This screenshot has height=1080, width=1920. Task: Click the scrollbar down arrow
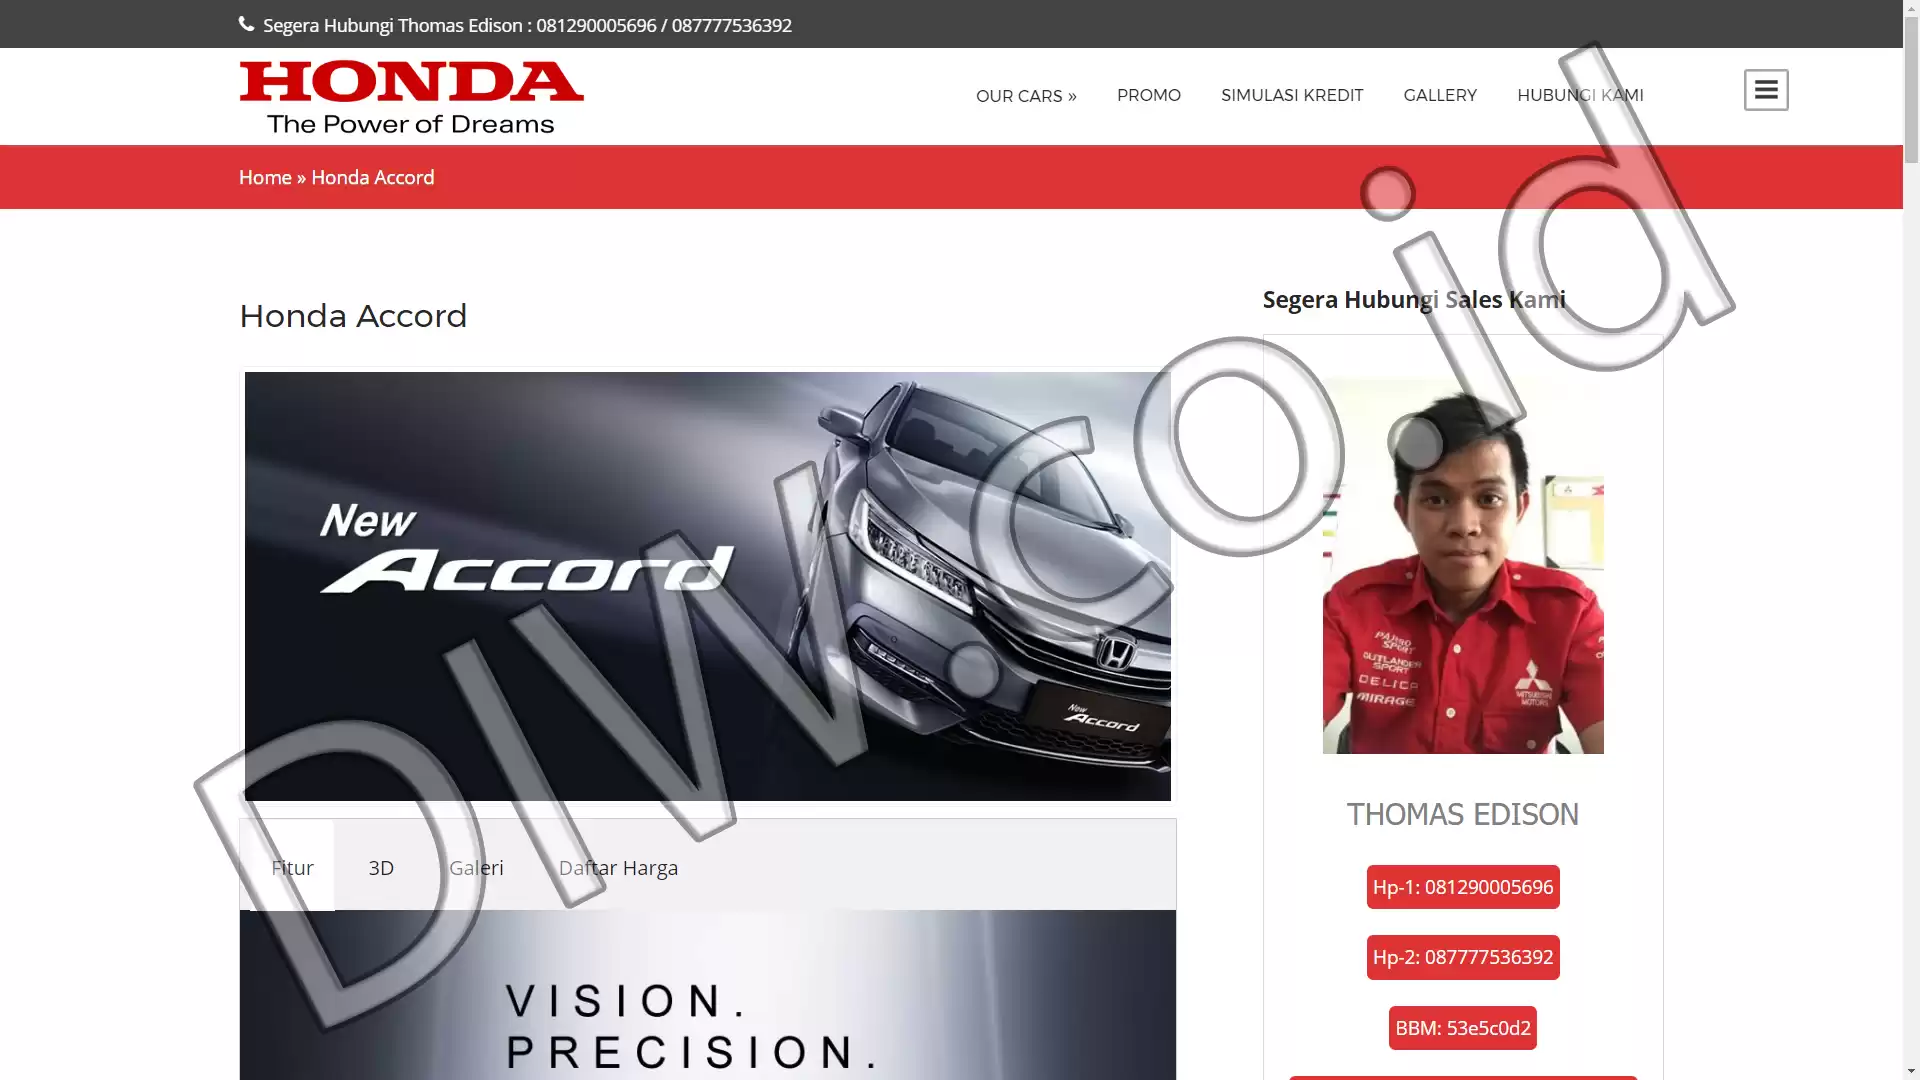click(x=1911, y=1071)
